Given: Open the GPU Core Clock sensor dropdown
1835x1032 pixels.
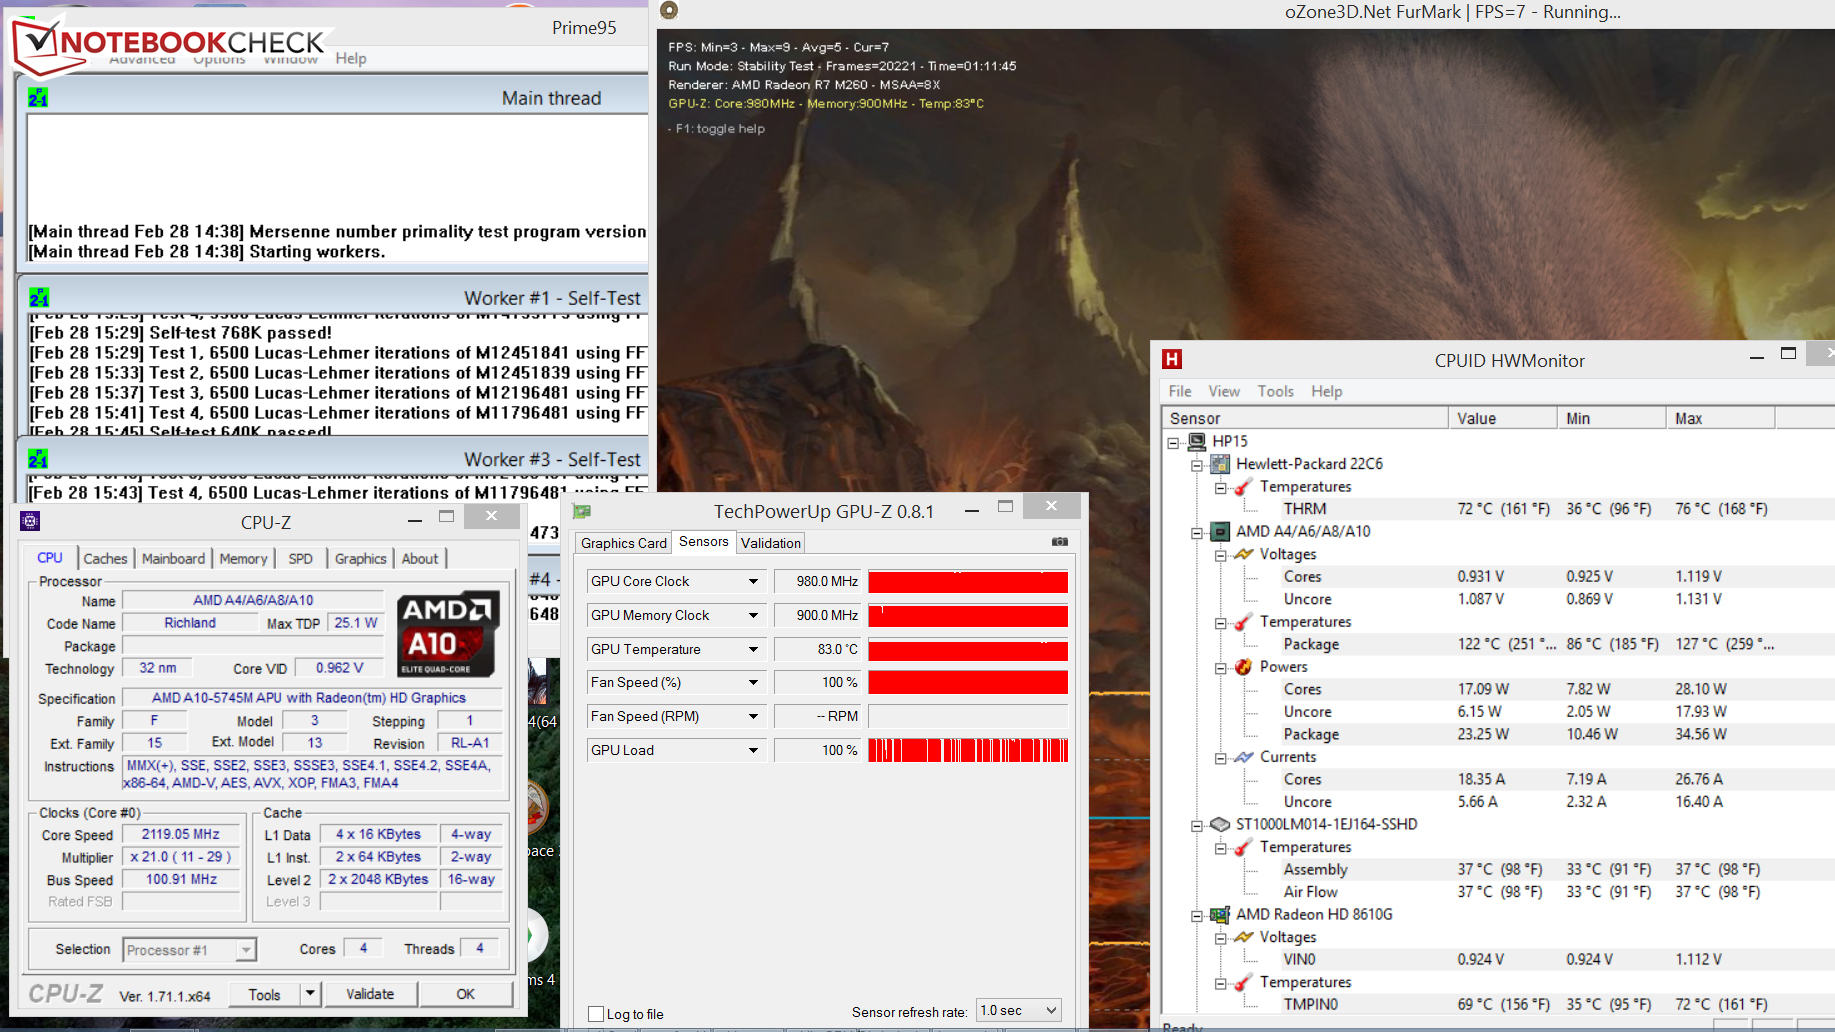Looking at the screenshot, I should click(753, 581).
